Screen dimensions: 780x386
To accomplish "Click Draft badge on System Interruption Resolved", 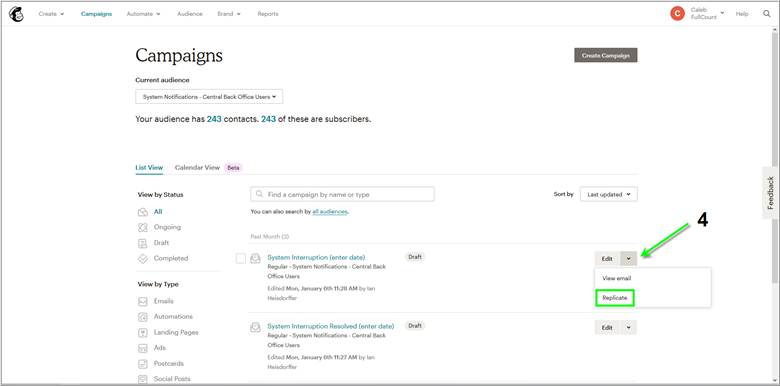I will [415, 326].
